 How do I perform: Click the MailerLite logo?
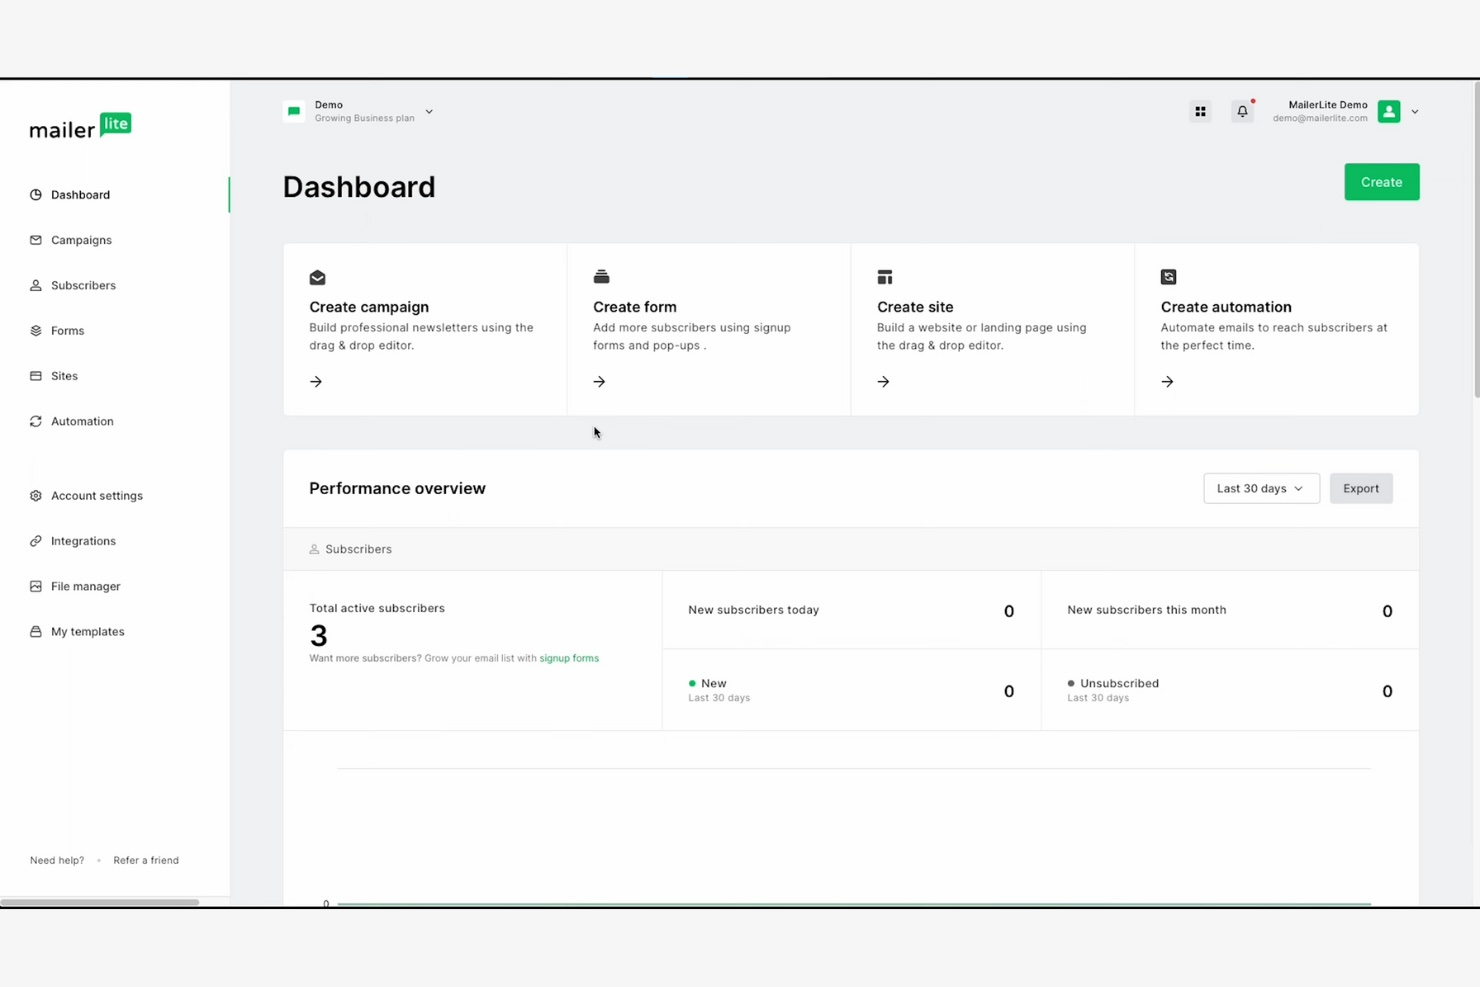coord(80,125)
